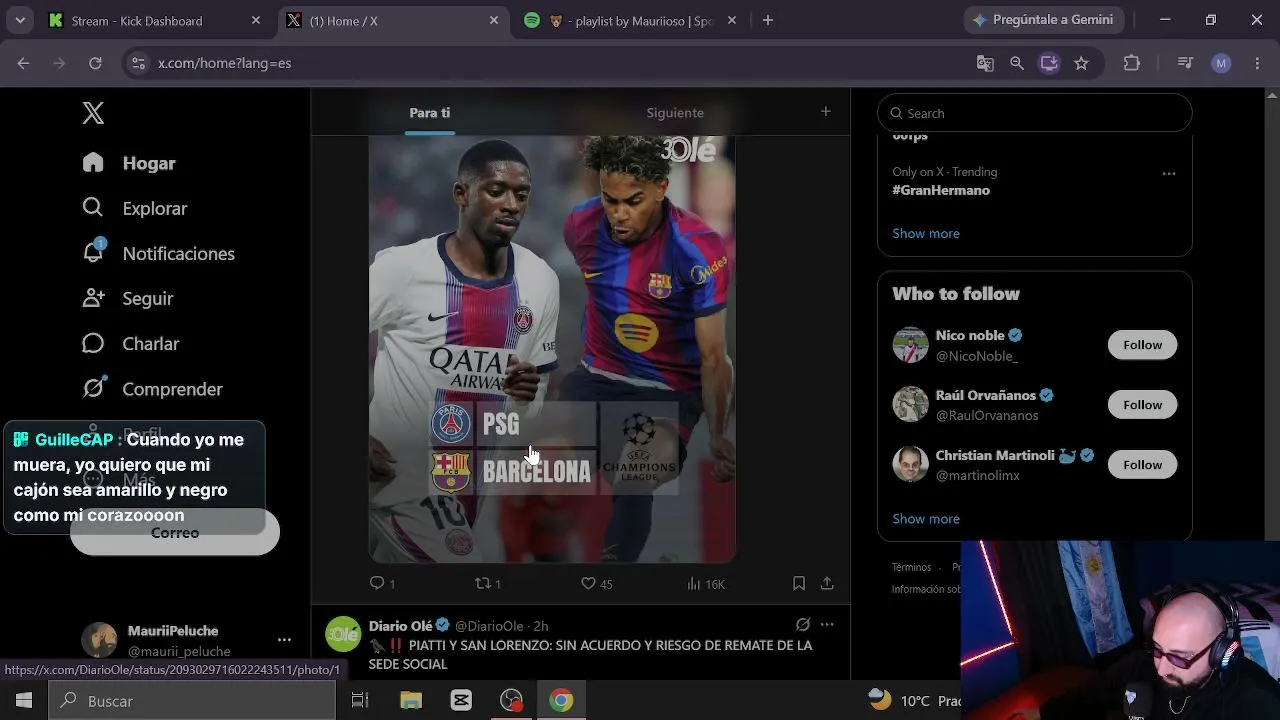This screenshot has height=720, width=1280.
Task: Open more options for the #GranHermano trend
Action: 1168,174
